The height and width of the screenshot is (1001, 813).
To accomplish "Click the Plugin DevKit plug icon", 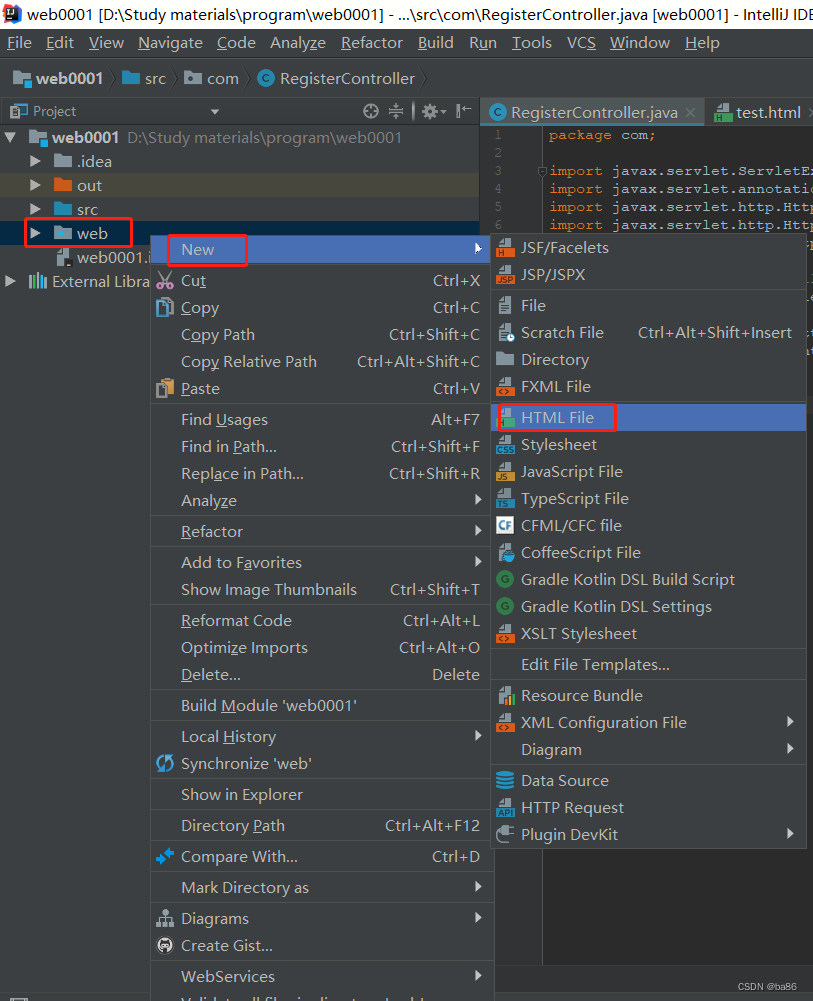I will (x=505, y=834).
